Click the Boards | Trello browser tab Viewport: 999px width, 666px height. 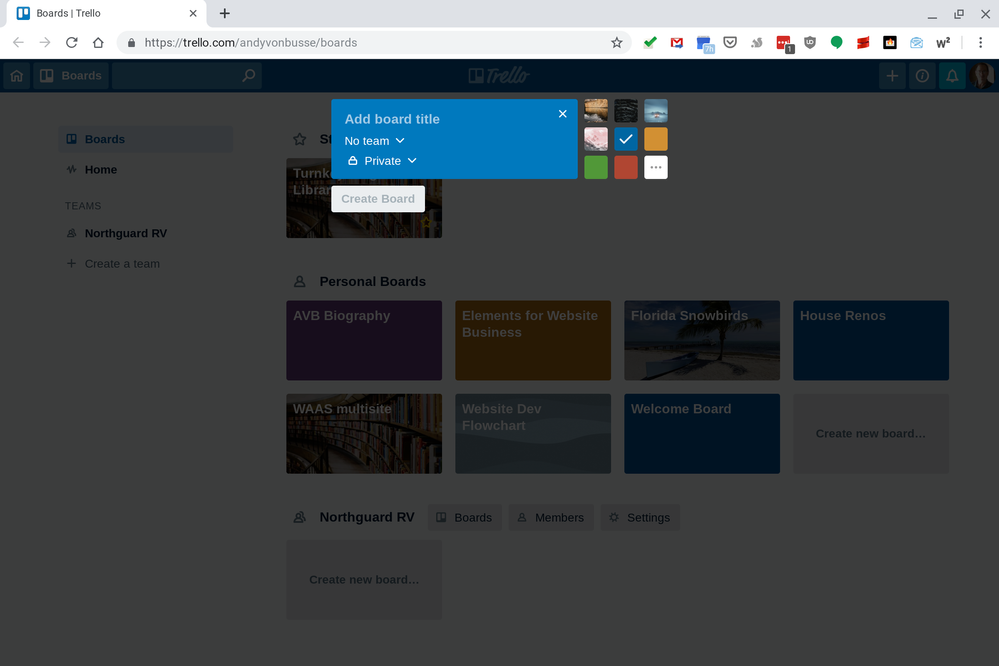(106, 13)
